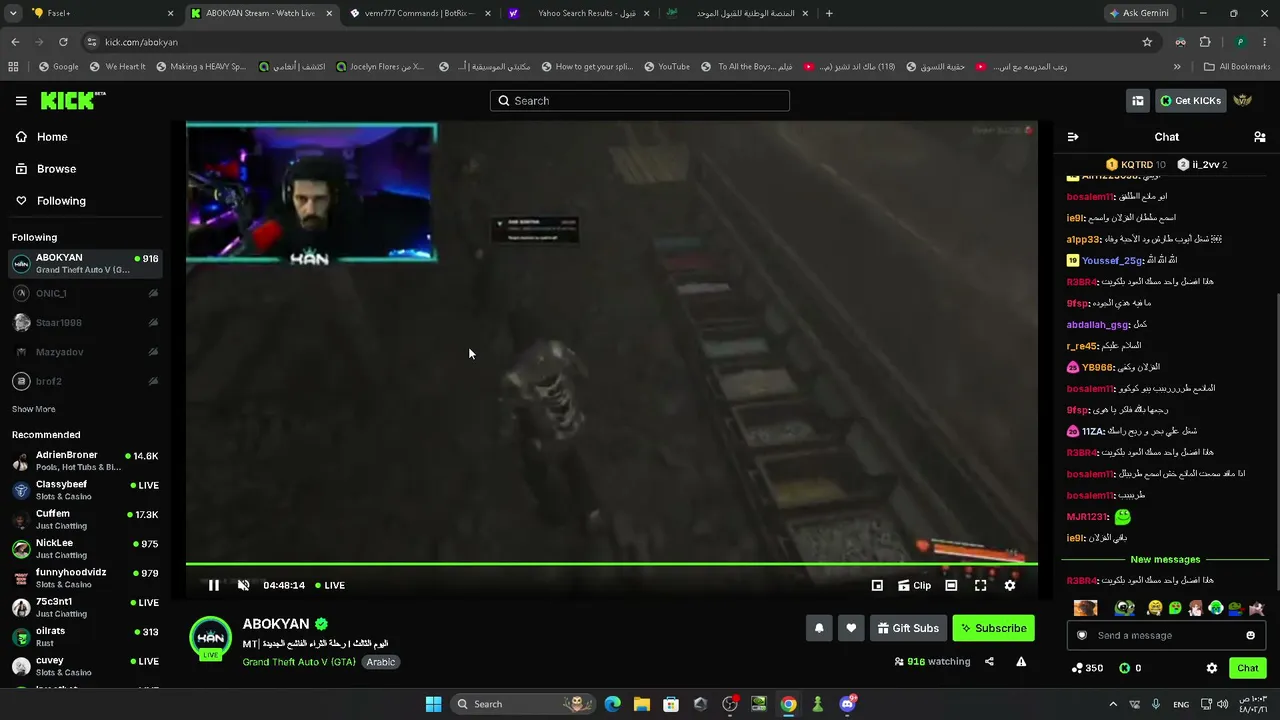Show chat users list icon
The height and width of the screenshot is (720, 1280).
pyautogui.click(x=1260, y=137)
